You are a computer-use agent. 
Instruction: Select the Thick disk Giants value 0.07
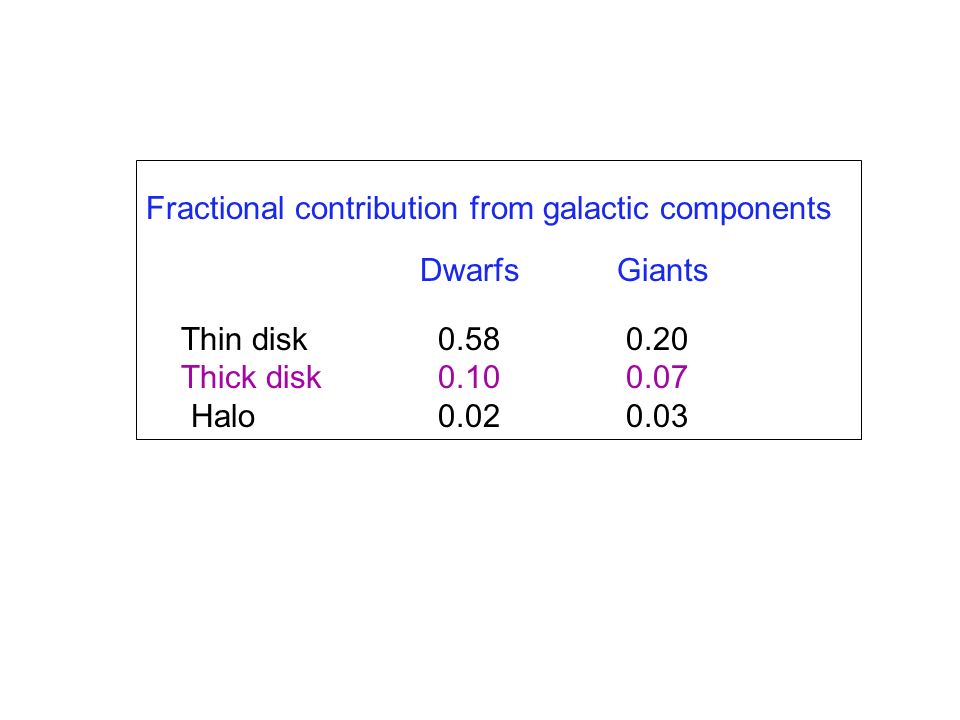pyautogui.click(x=656, y=377)
